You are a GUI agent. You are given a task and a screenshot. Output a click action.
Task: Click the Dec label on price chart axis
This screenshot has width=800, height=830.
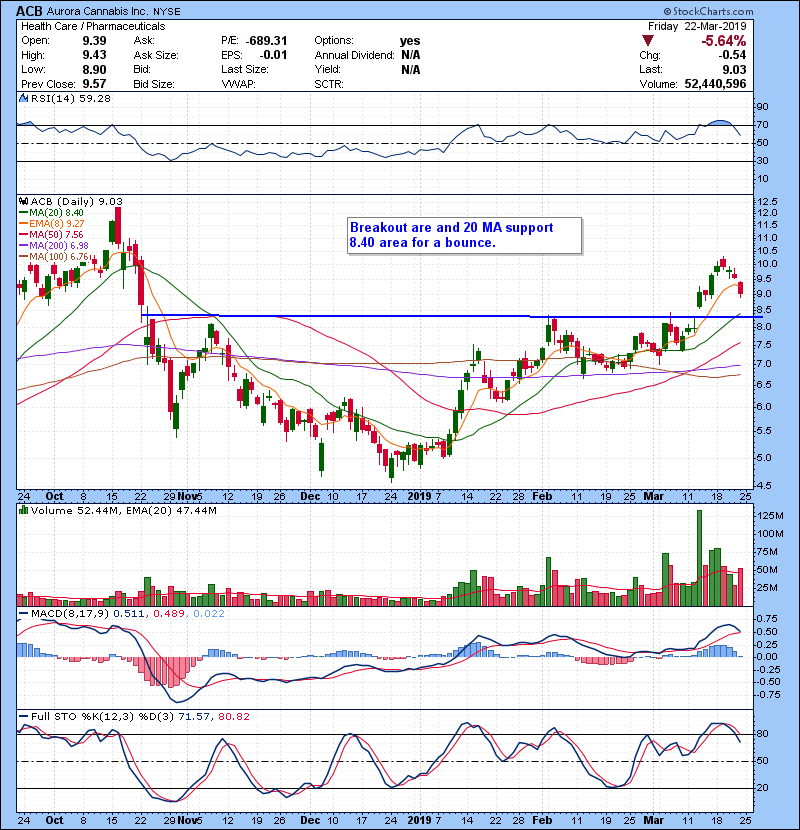[310, 497]
